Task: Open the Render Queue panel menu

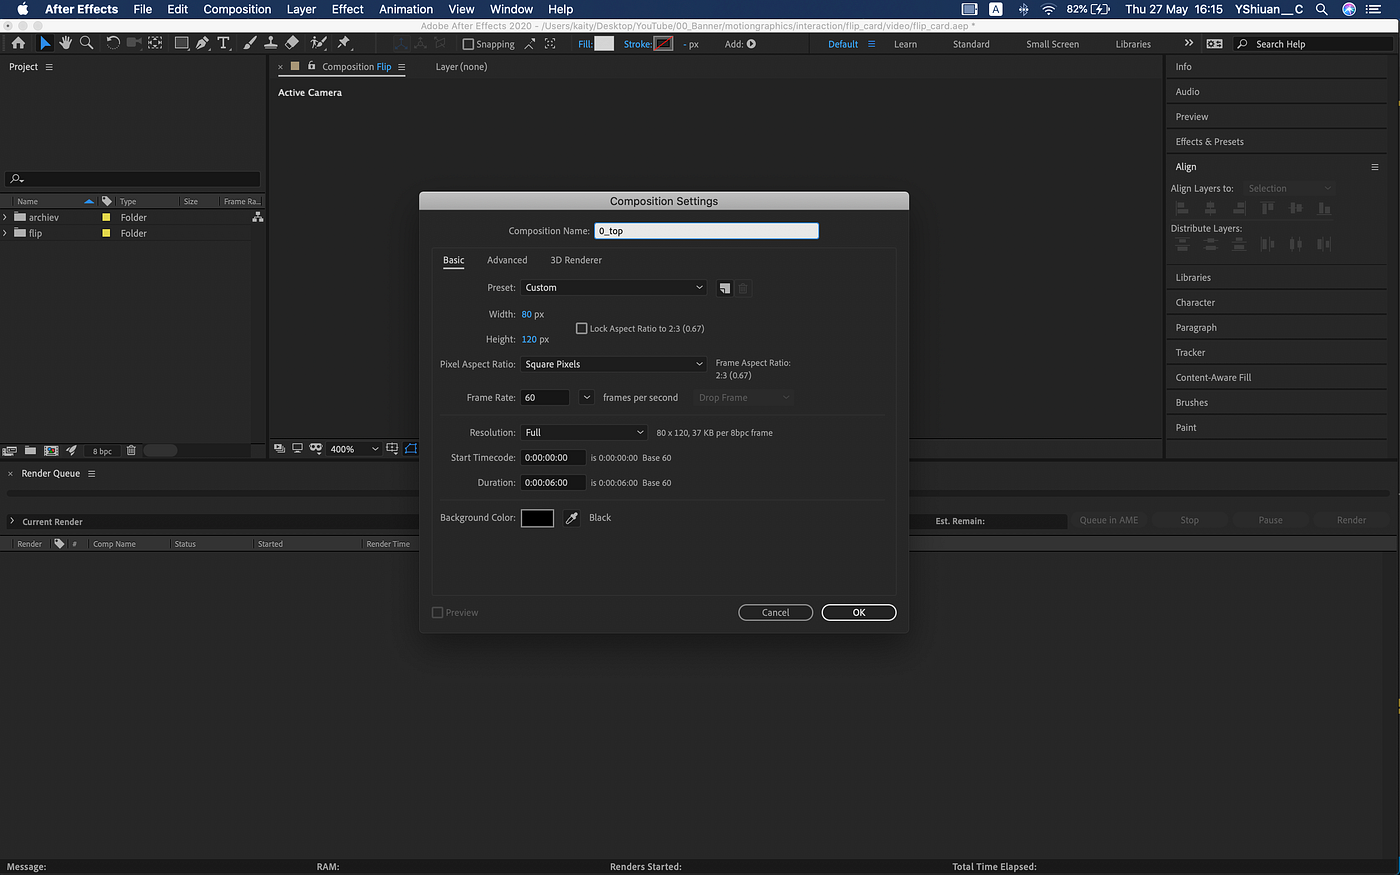Action: click(x=91, y=474)
